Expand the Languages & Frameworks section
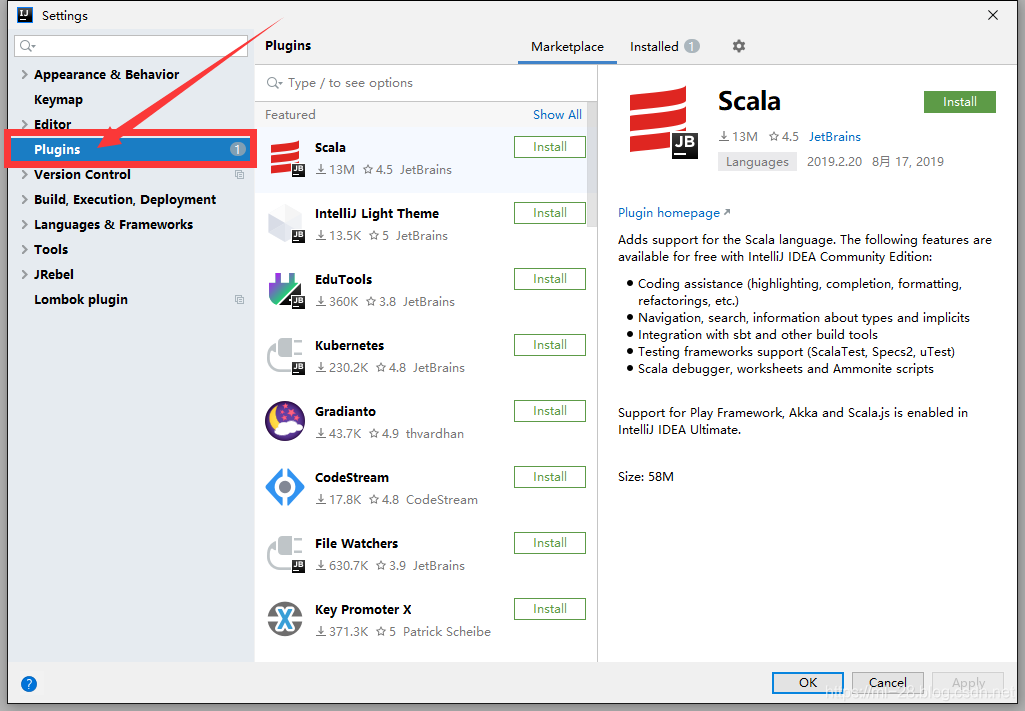This screenshot has width=1025, height=711. [x=24, y=224]
